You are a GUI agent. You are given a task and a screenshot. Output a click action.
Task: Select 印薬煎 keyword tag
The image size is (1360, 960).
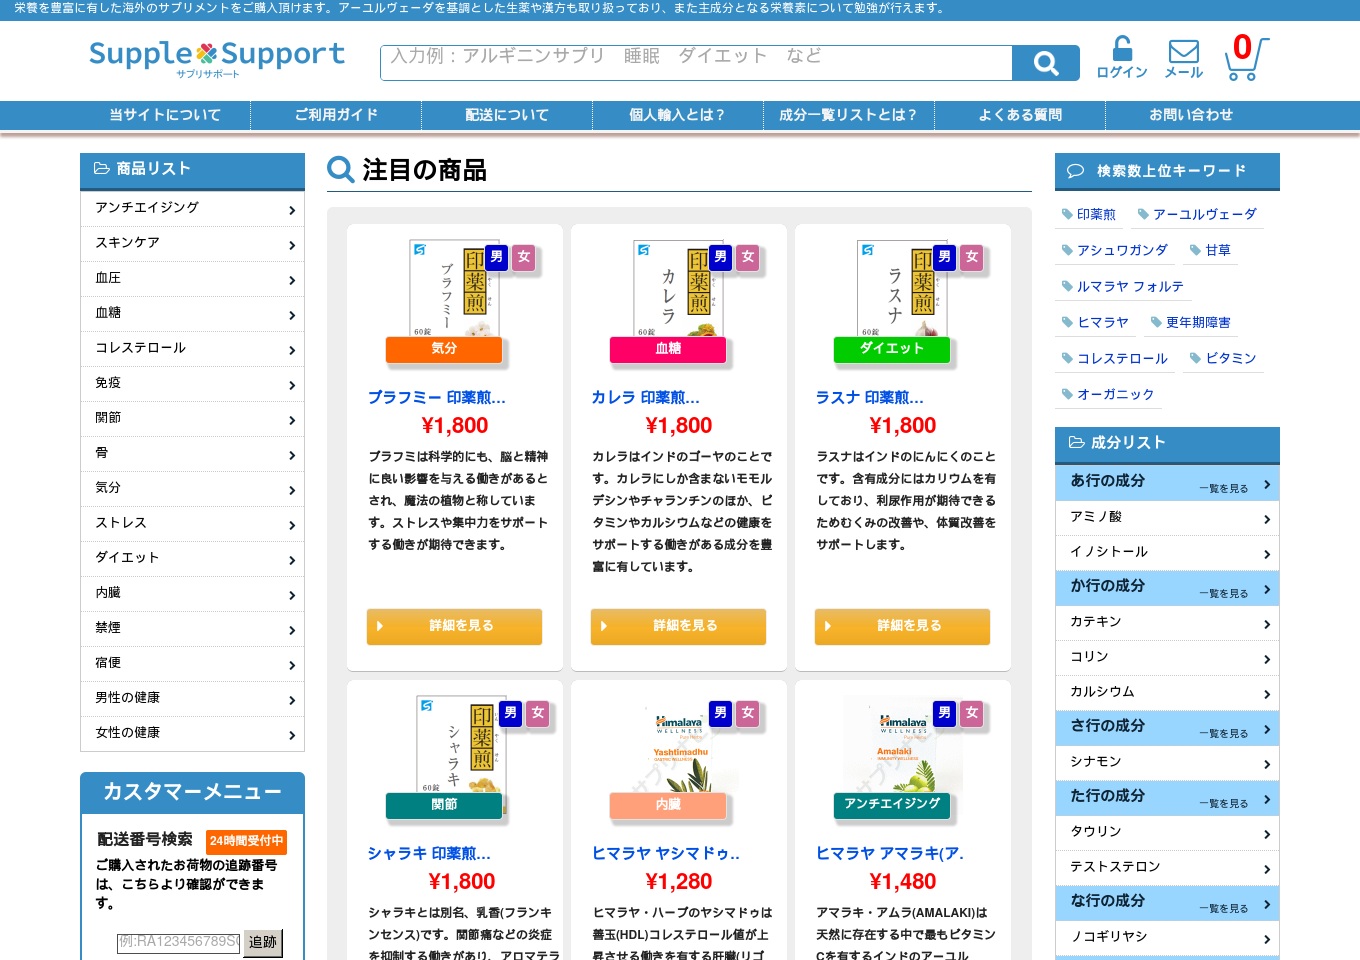coord(1088,214)
